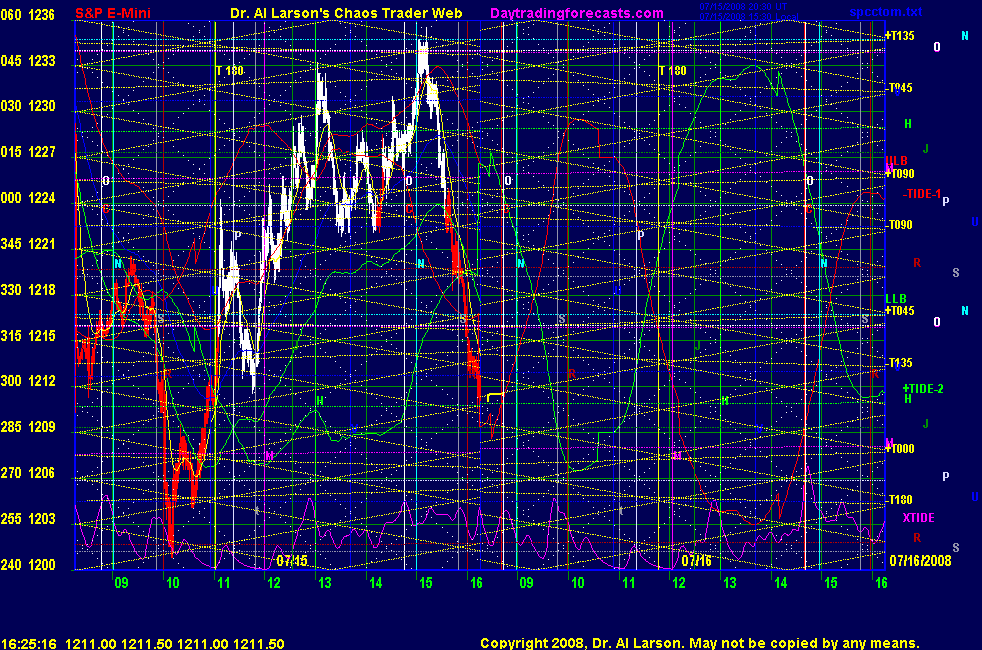Viewport: 982px width, 650px height.
Task: Select the "-T180" line label
Action: click(901, 500)
